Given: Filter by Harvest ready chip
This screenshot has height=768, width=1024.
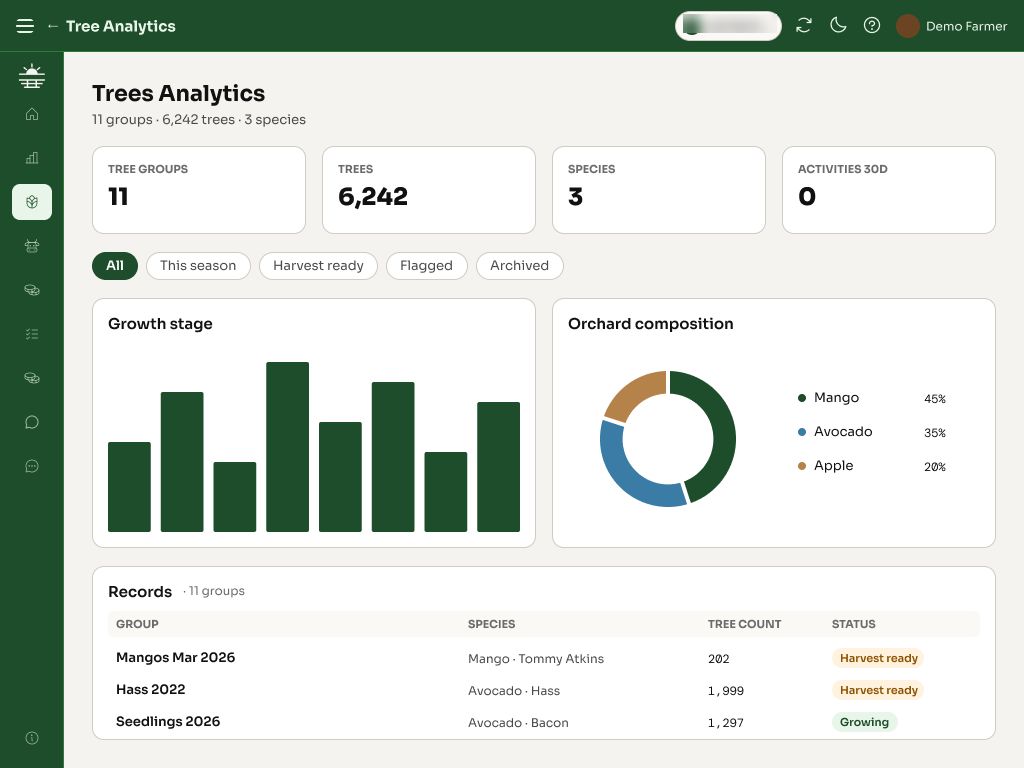Looking at the screenshot, I should (x=318, y=266).
